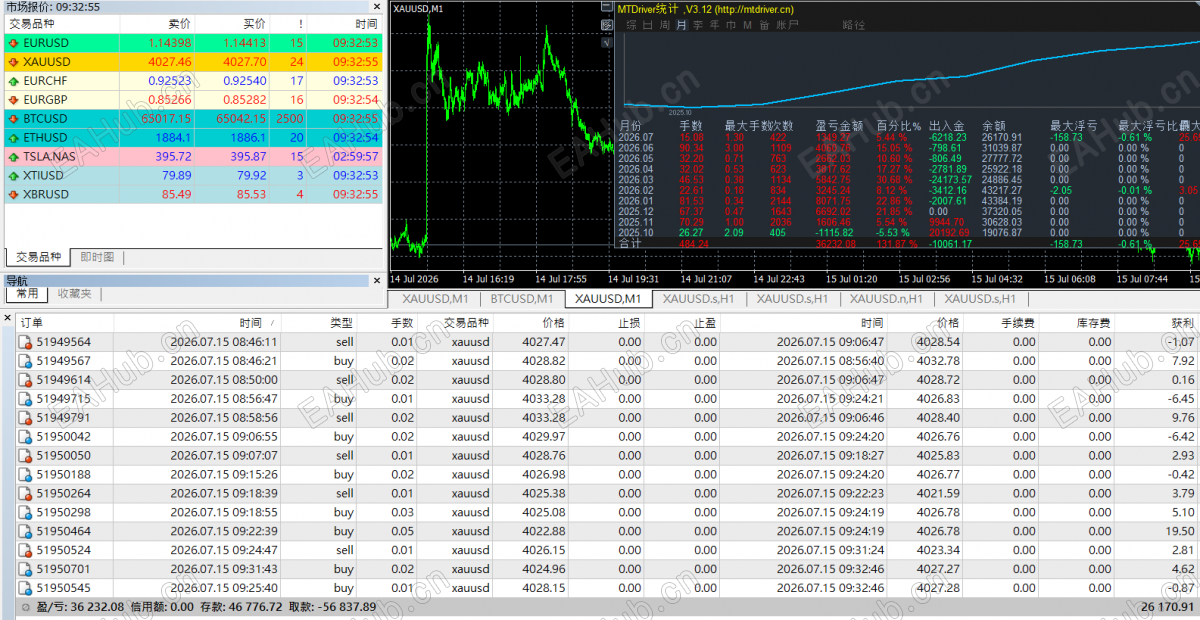Select order row 51950464 with profit 19.50
The image size is (1200, 620).
[x=607, y=532]
